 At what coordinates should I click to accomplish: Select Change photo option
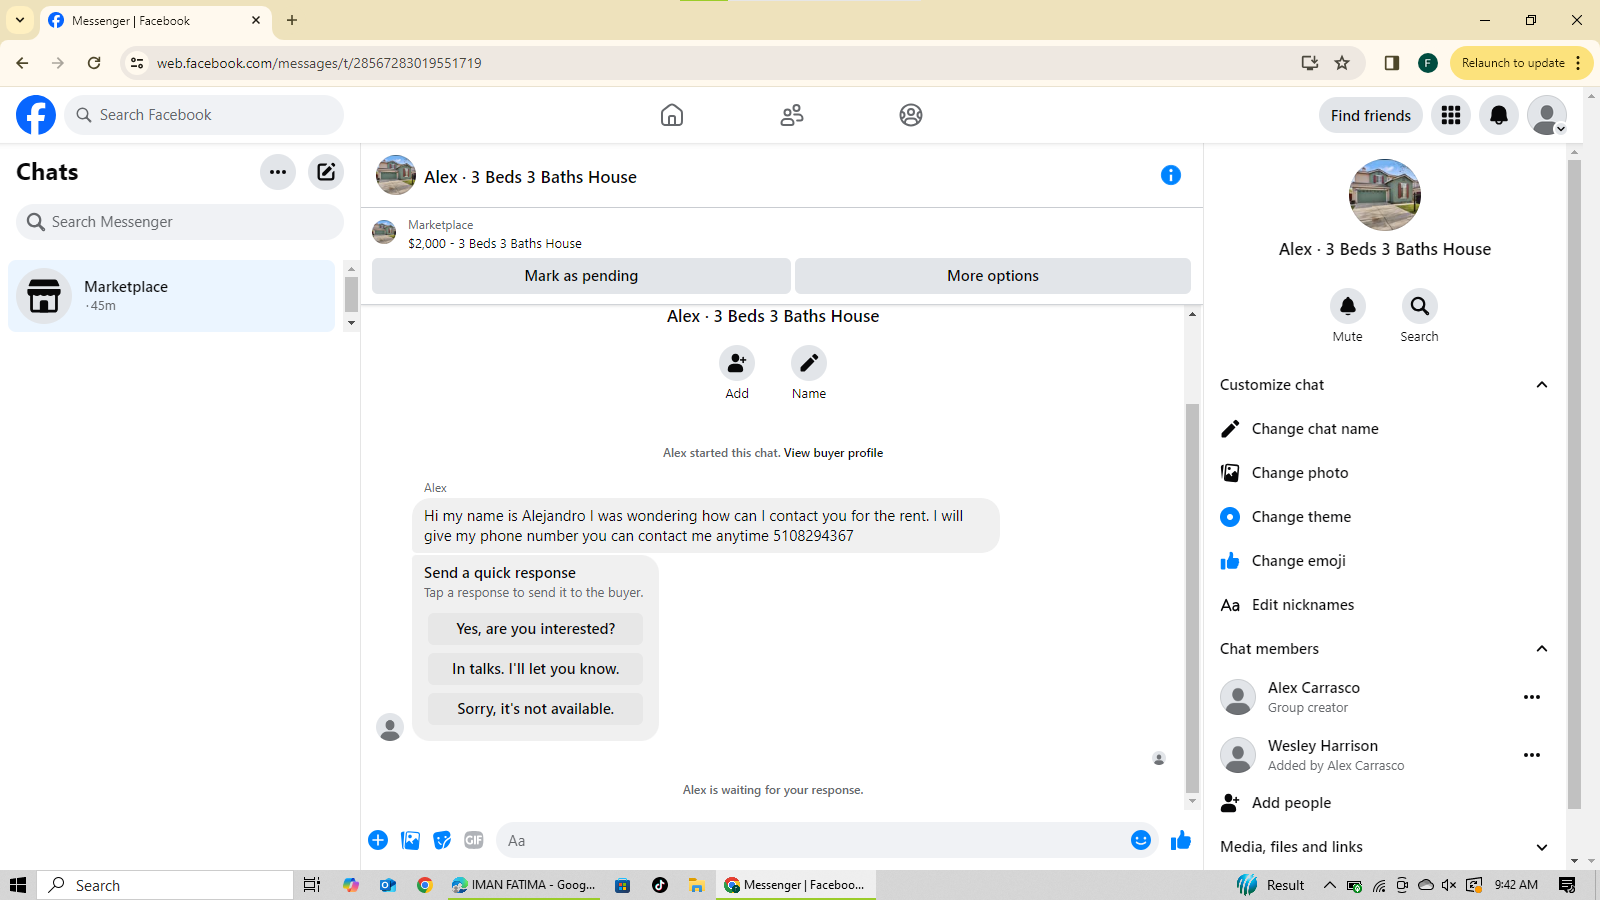[1384, 473]
